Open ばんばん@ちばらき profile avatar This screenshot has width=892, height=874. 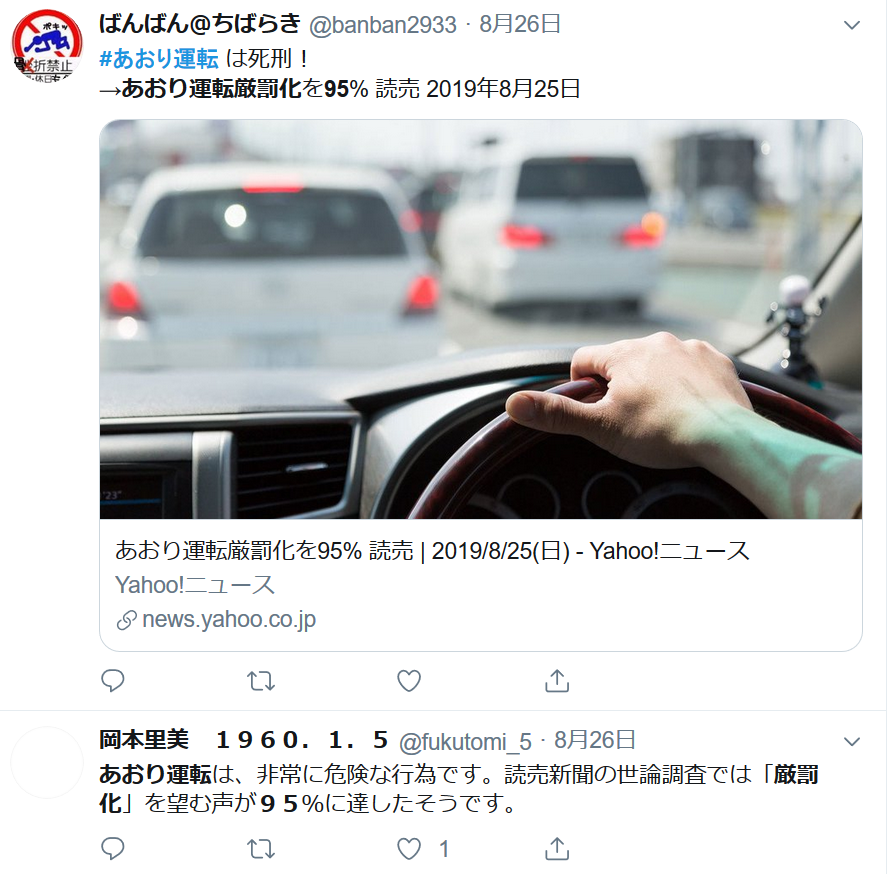(47, 46)
